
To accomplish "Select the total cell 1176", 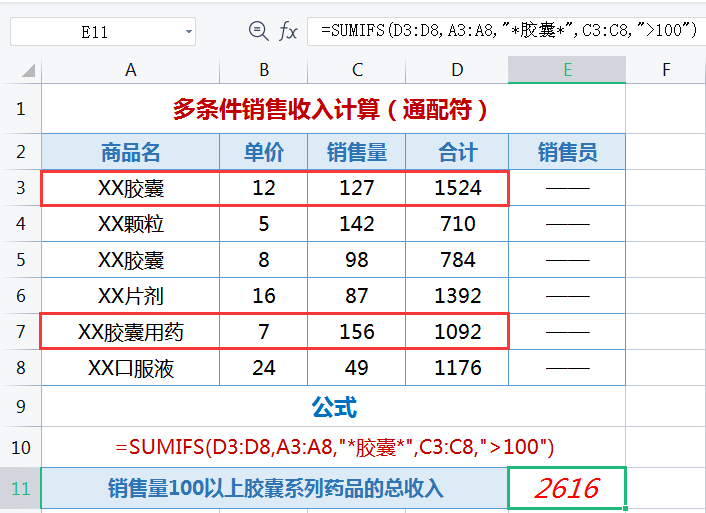I will point(457,368).
